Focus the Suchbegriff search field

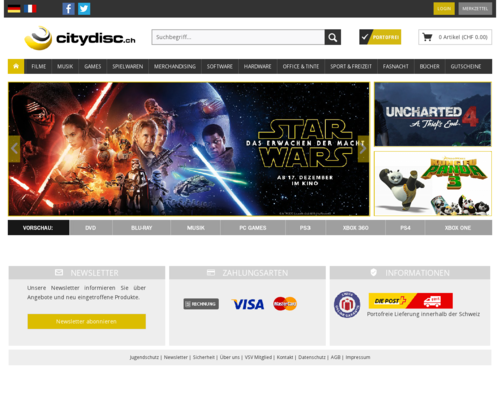click(238, 37)
